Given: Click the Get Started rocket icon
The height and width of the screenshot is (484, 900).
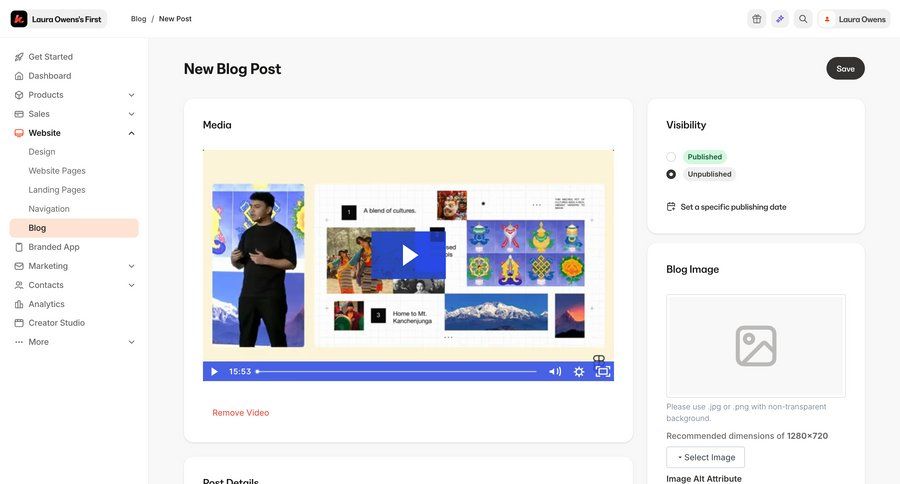Looking at the screenshot, I should [x=19, y=57].
